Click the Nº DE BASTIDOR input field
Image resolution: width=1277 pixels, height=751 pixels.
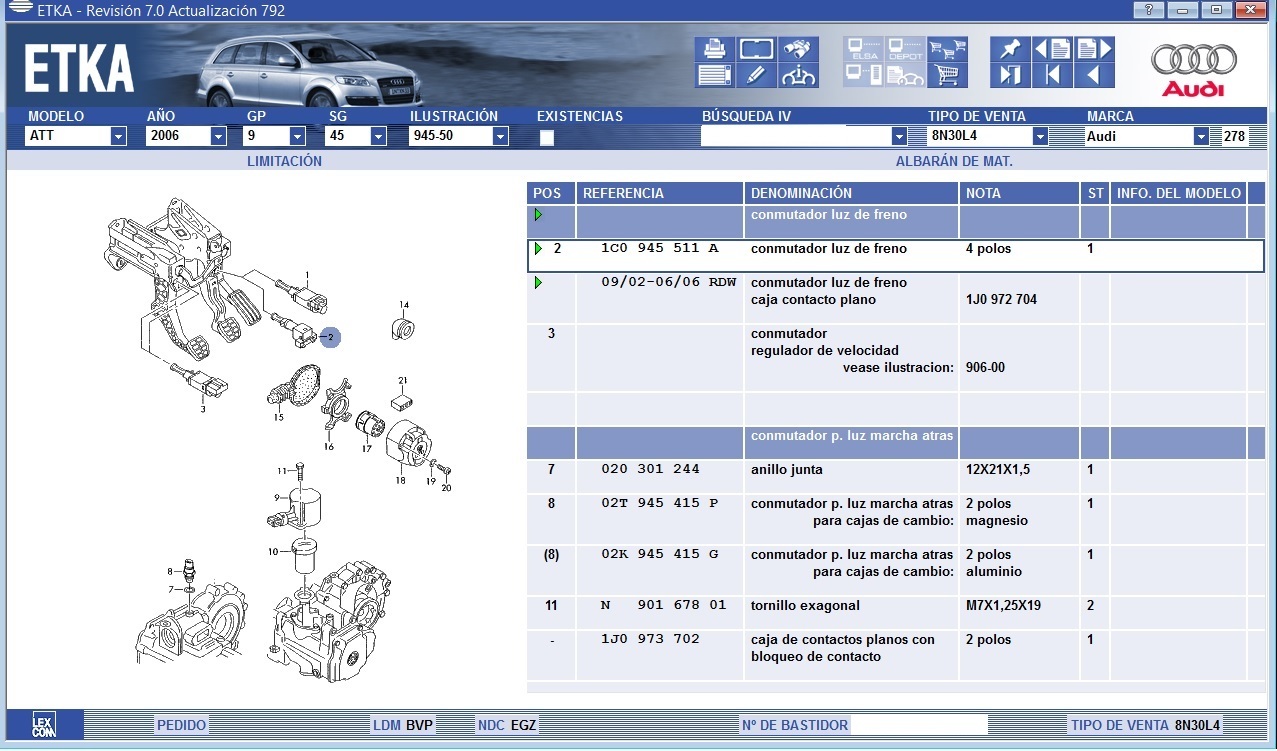[920, 725]
